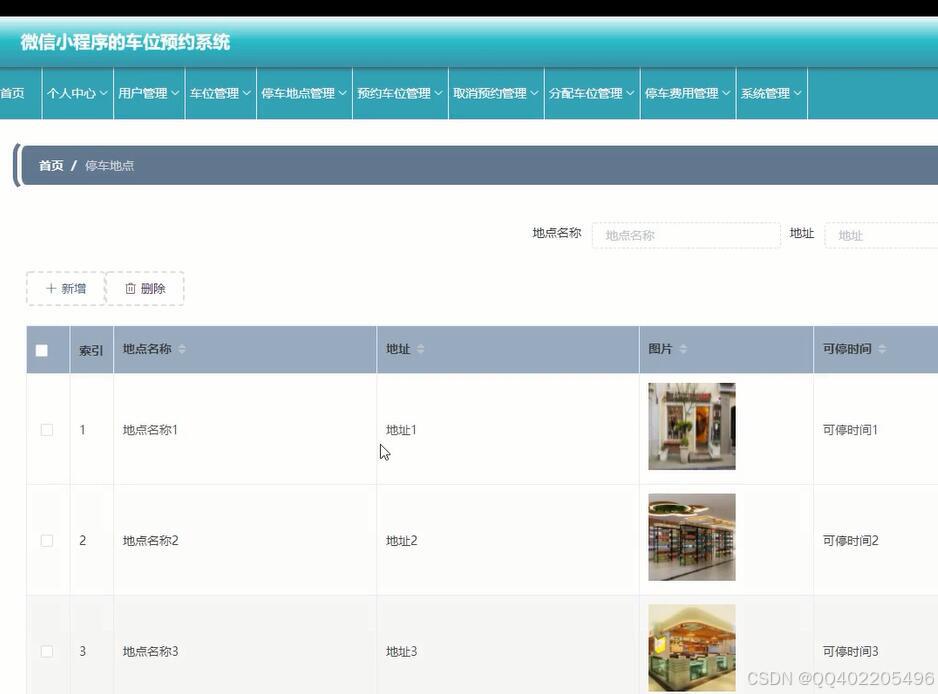Open the 预约车位管理 dropdown
Screen dimensions: 938x694
[x=399, y=93]
